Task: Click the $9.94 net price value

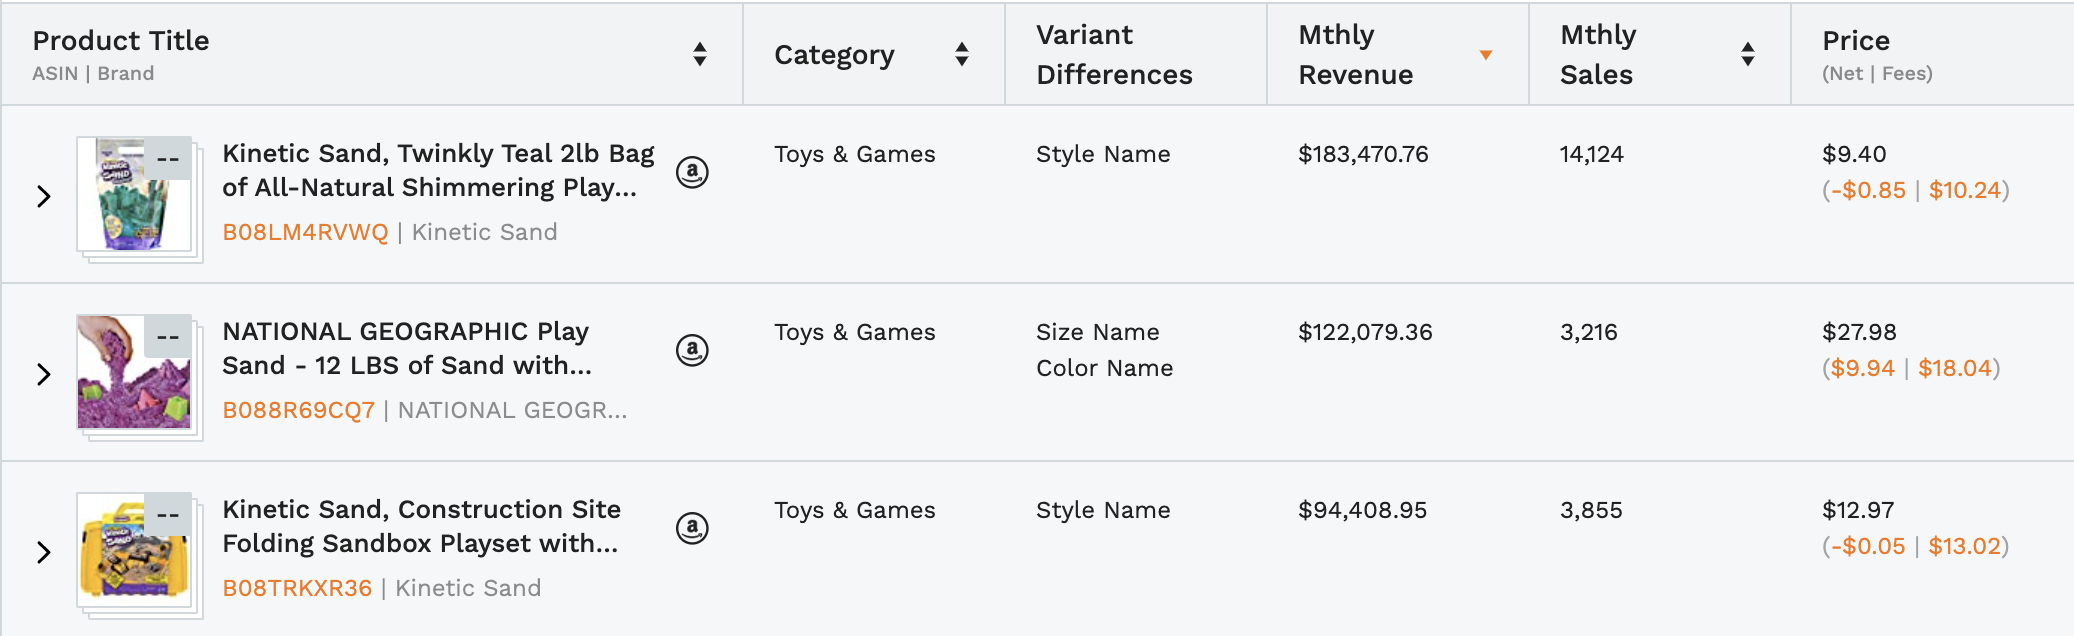Action: (x=1862, y=368)
